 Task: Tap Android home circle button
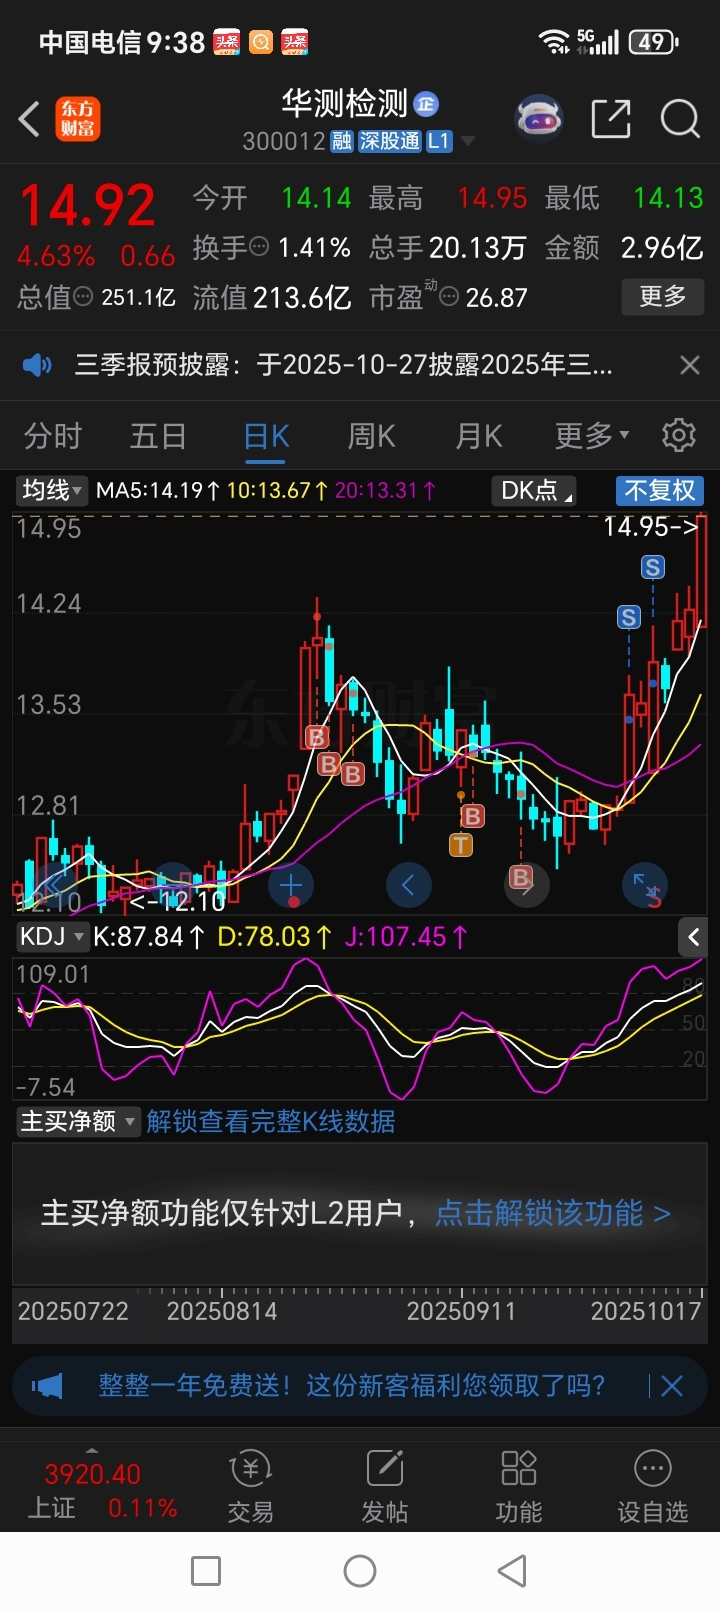(360, 1571)
